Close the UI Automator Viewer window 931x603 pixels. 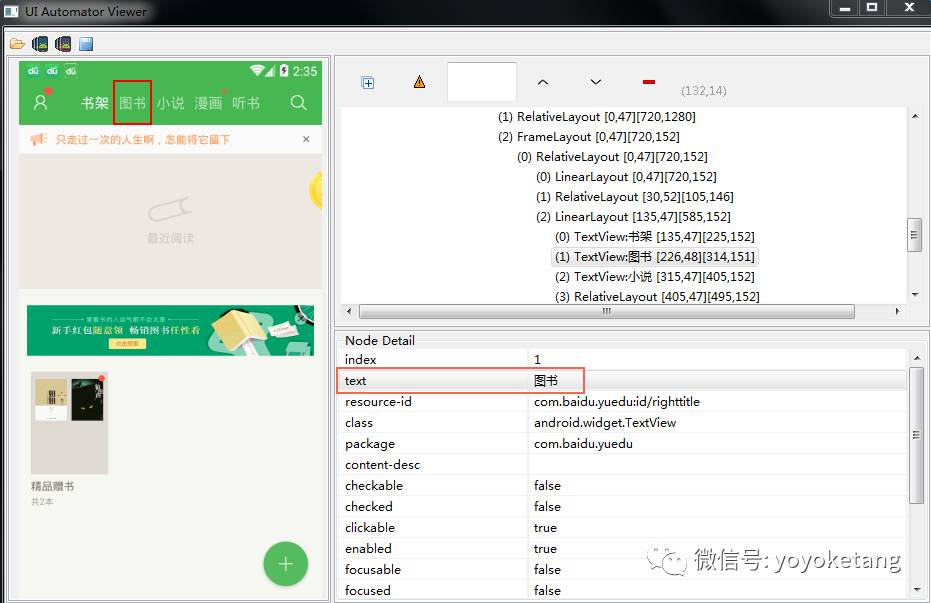coord(909,8)
